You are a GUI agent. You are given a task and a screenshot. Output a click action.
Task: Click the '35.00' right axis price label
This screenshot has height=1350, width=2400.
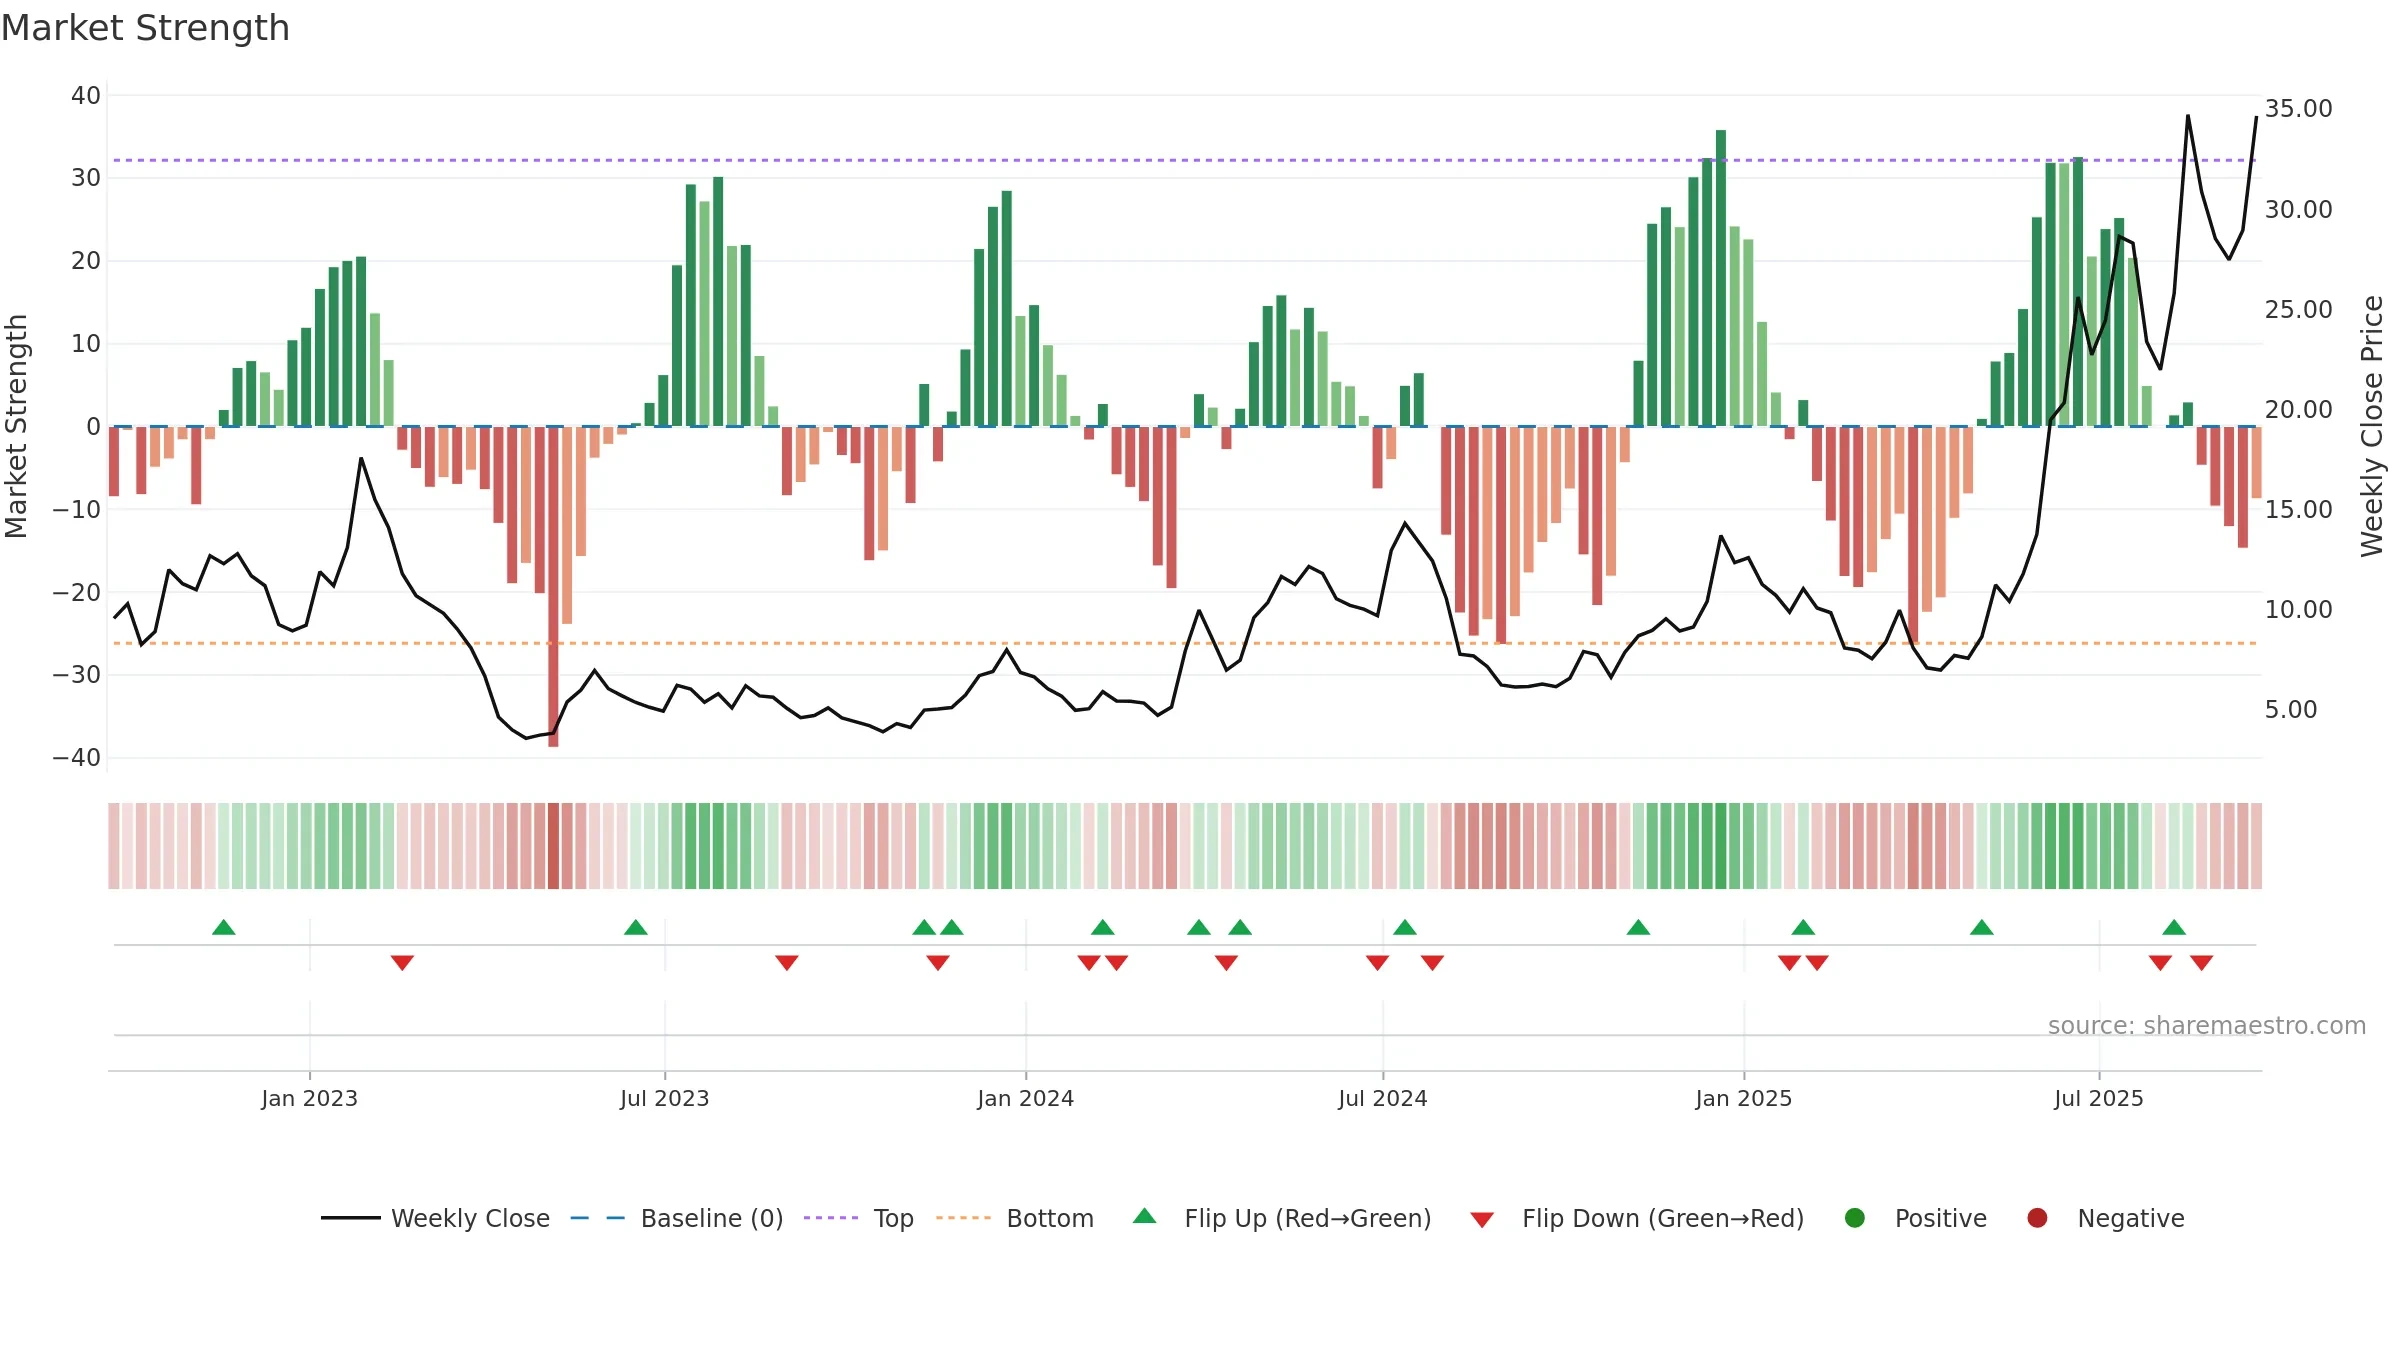pos(2298,109)
